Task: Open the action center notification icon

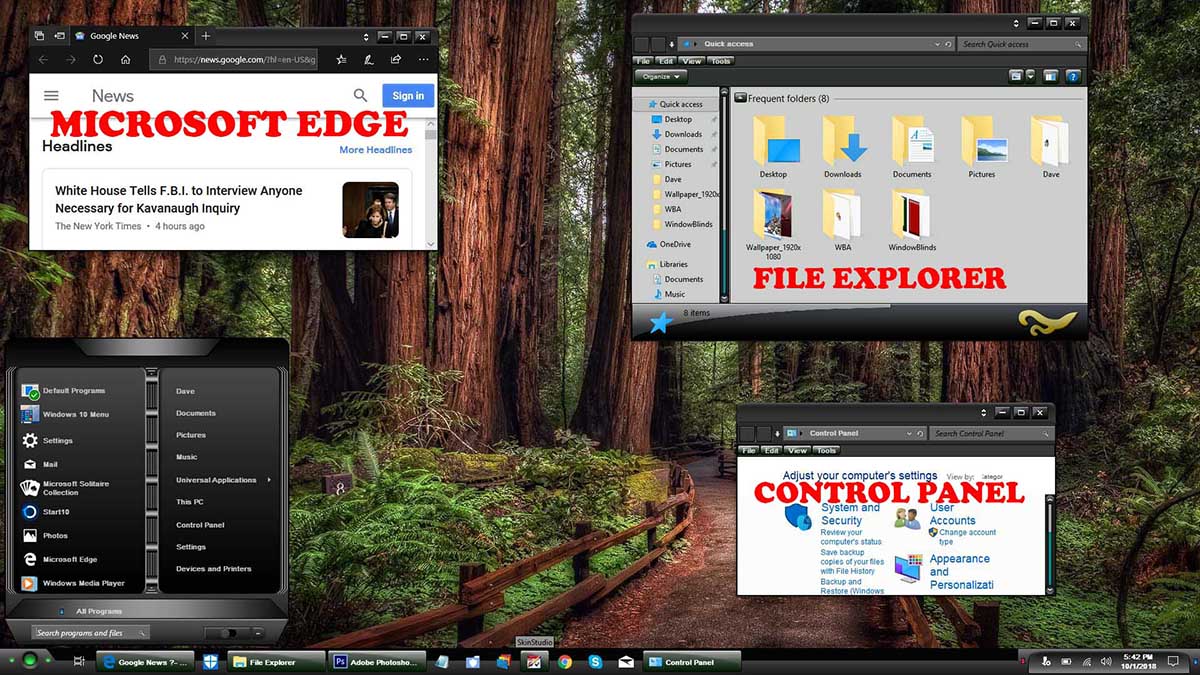Action: (1174, 661)
